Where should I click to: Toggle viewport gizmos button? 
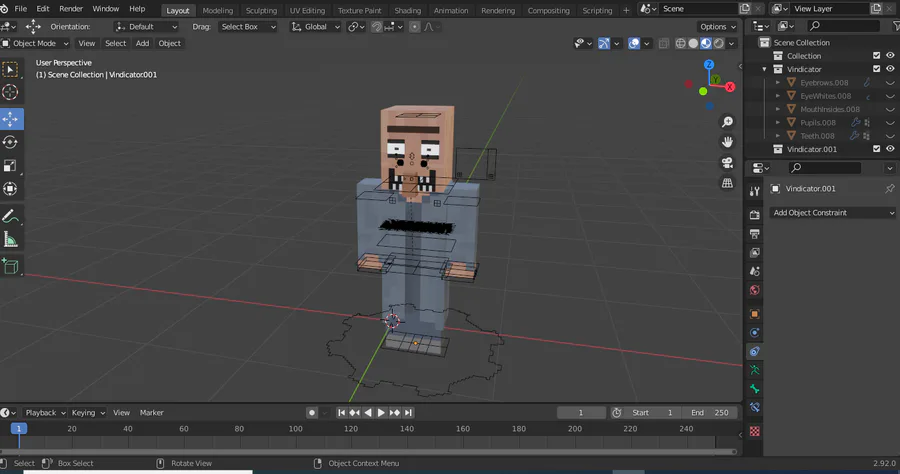point(604,44)
